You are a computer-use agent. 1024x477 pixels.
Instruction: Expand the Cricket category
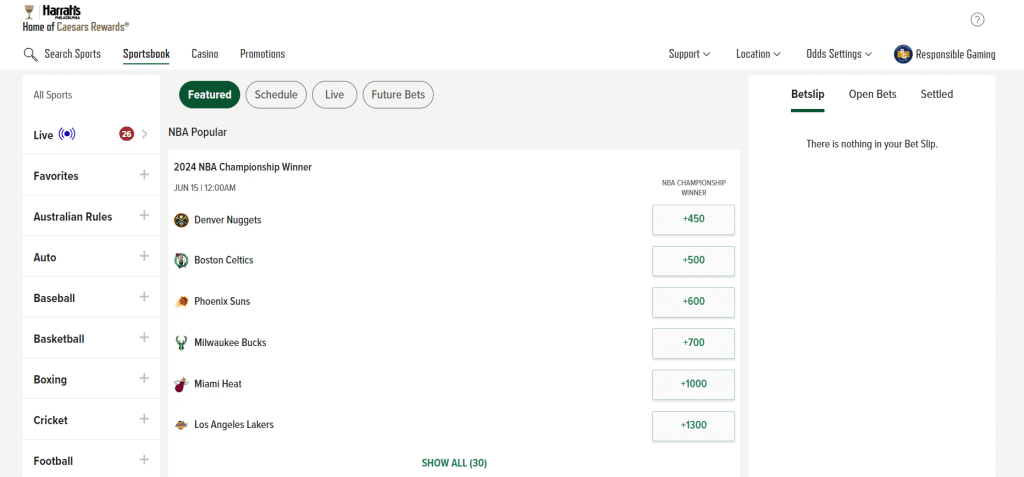pyautogui.click(x=144, y=419)
